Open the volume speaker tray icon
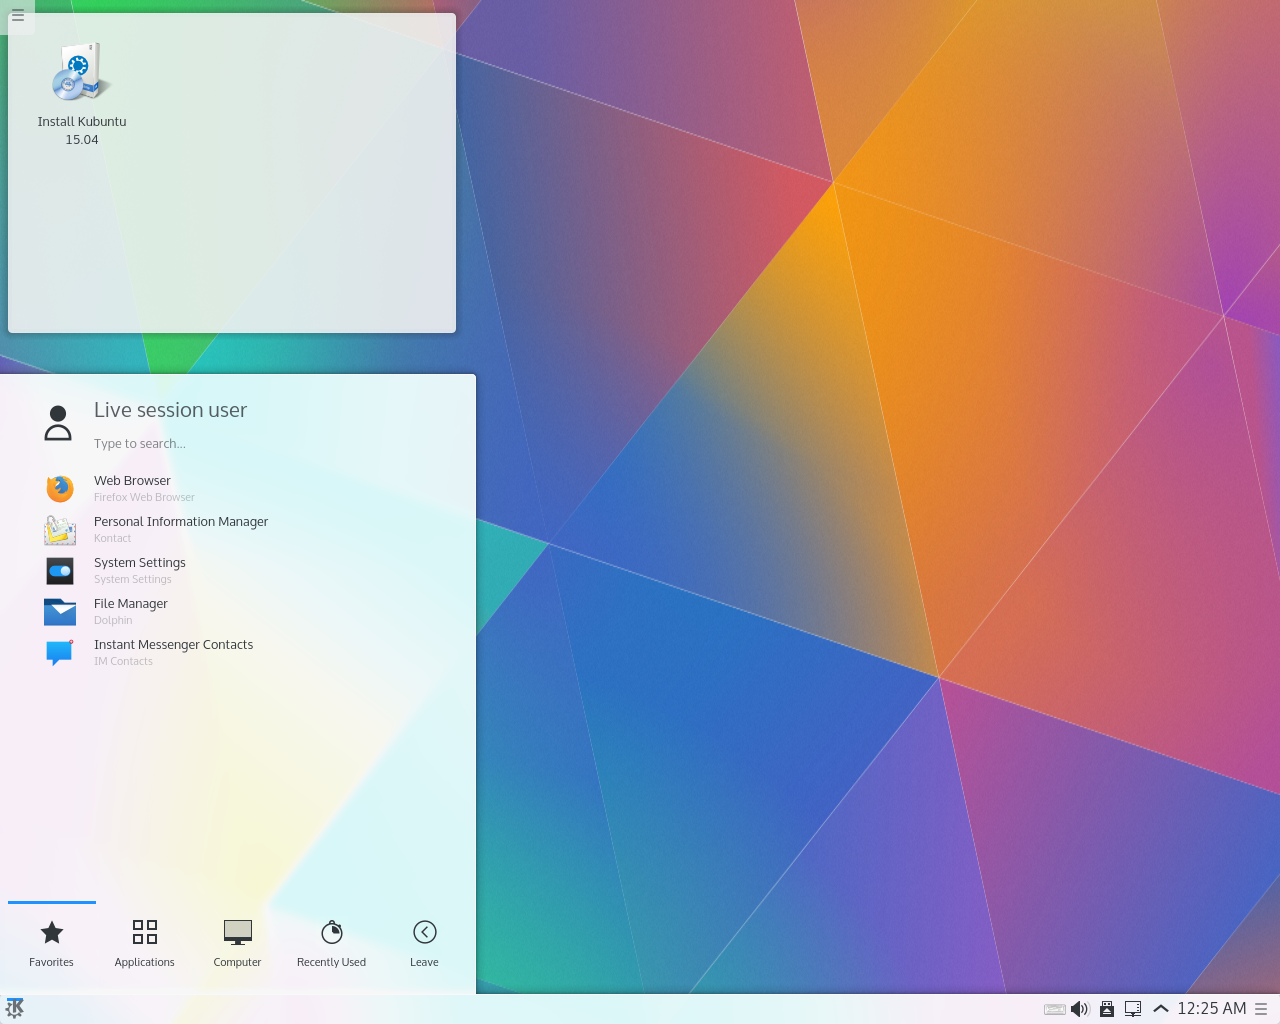The width and height of the screenshot is (1280, 1024). [x=1080, y=1009]
